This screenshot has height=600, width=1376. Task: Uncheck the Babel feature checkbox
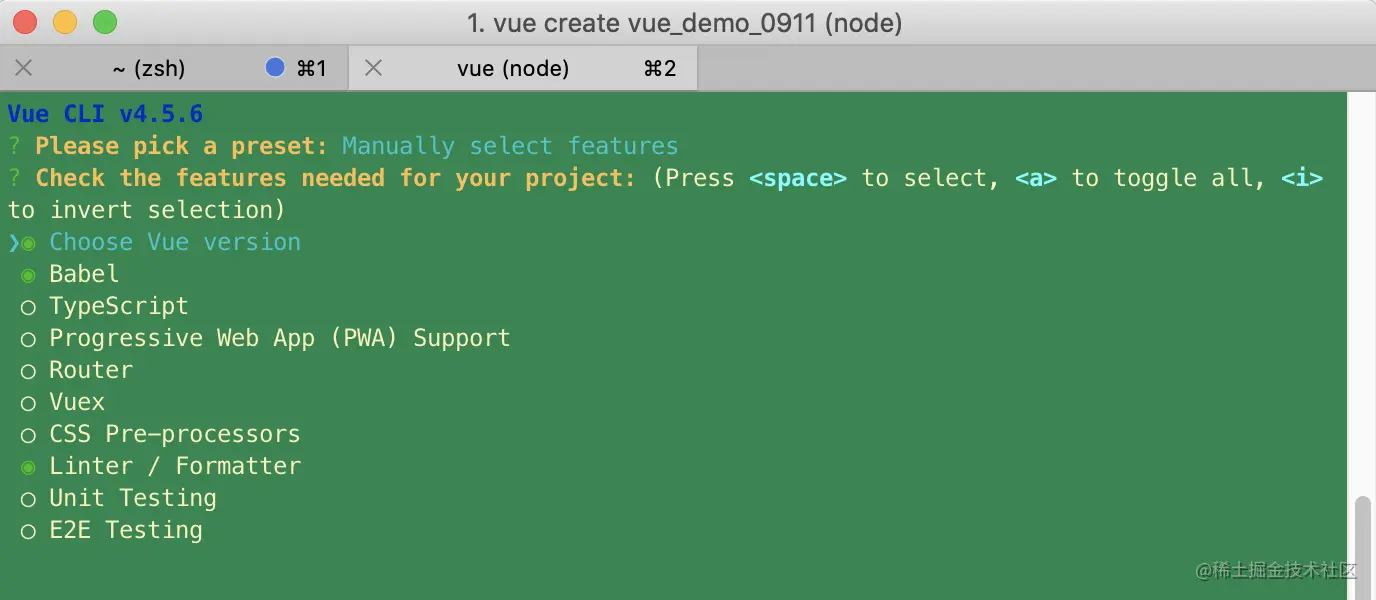click(x=28, y=275)
